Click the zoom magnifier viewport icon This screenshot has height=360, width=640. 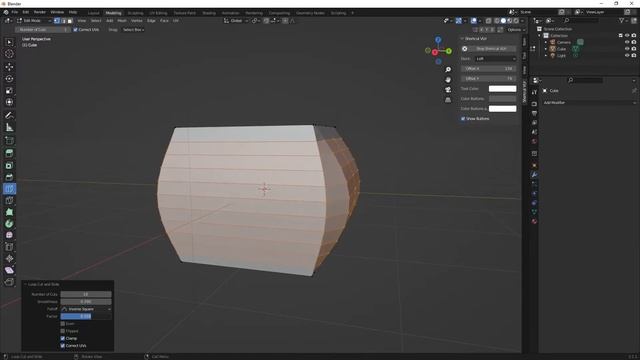448,69
